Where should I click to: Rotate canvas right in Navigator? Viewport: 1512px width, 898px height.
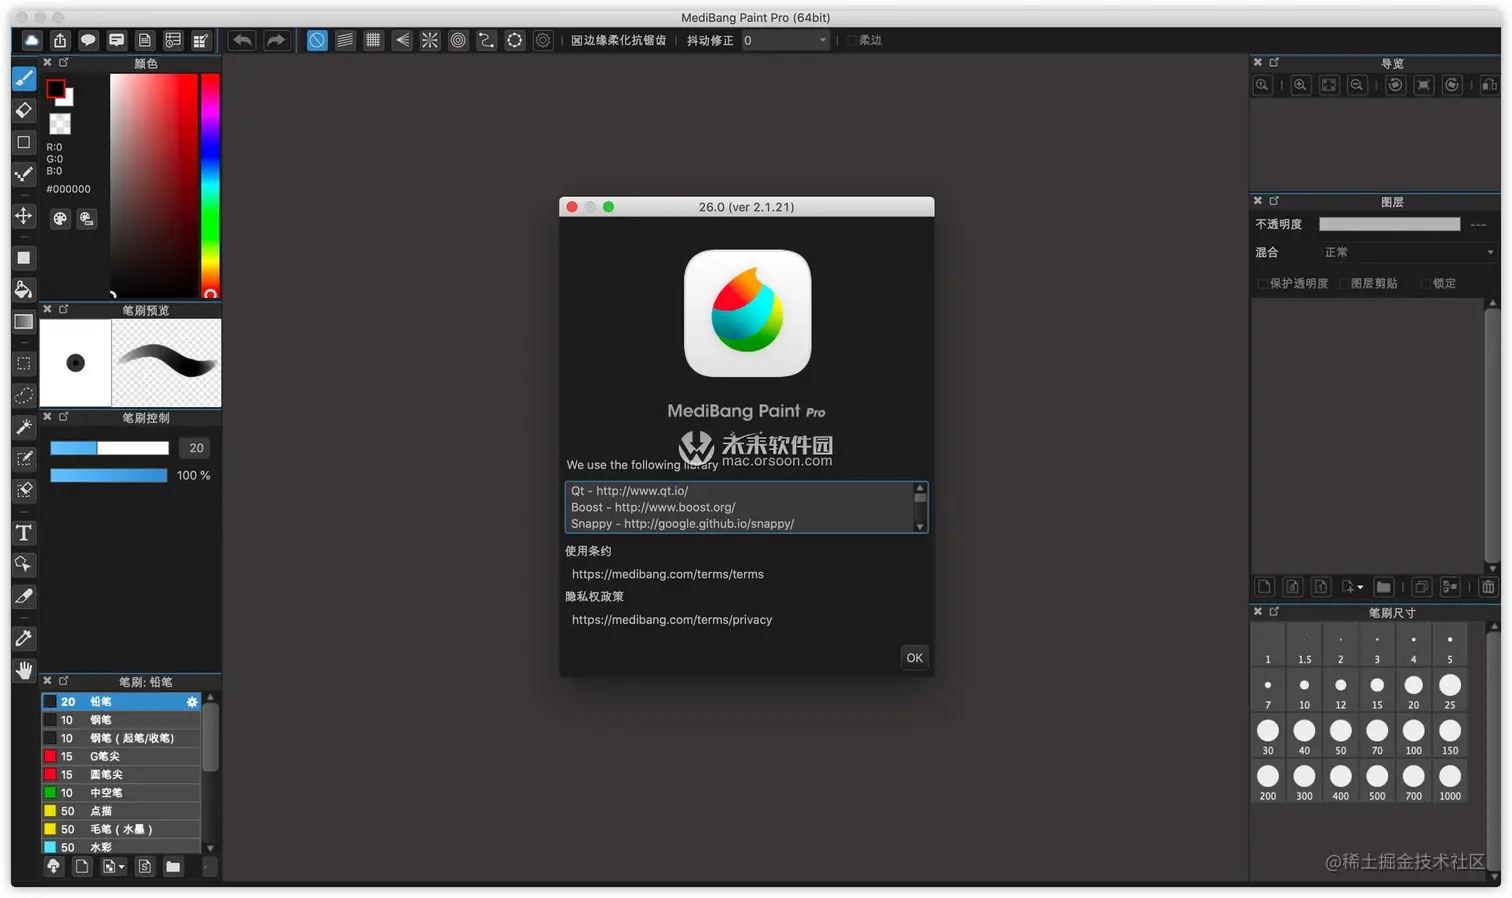1452,85
